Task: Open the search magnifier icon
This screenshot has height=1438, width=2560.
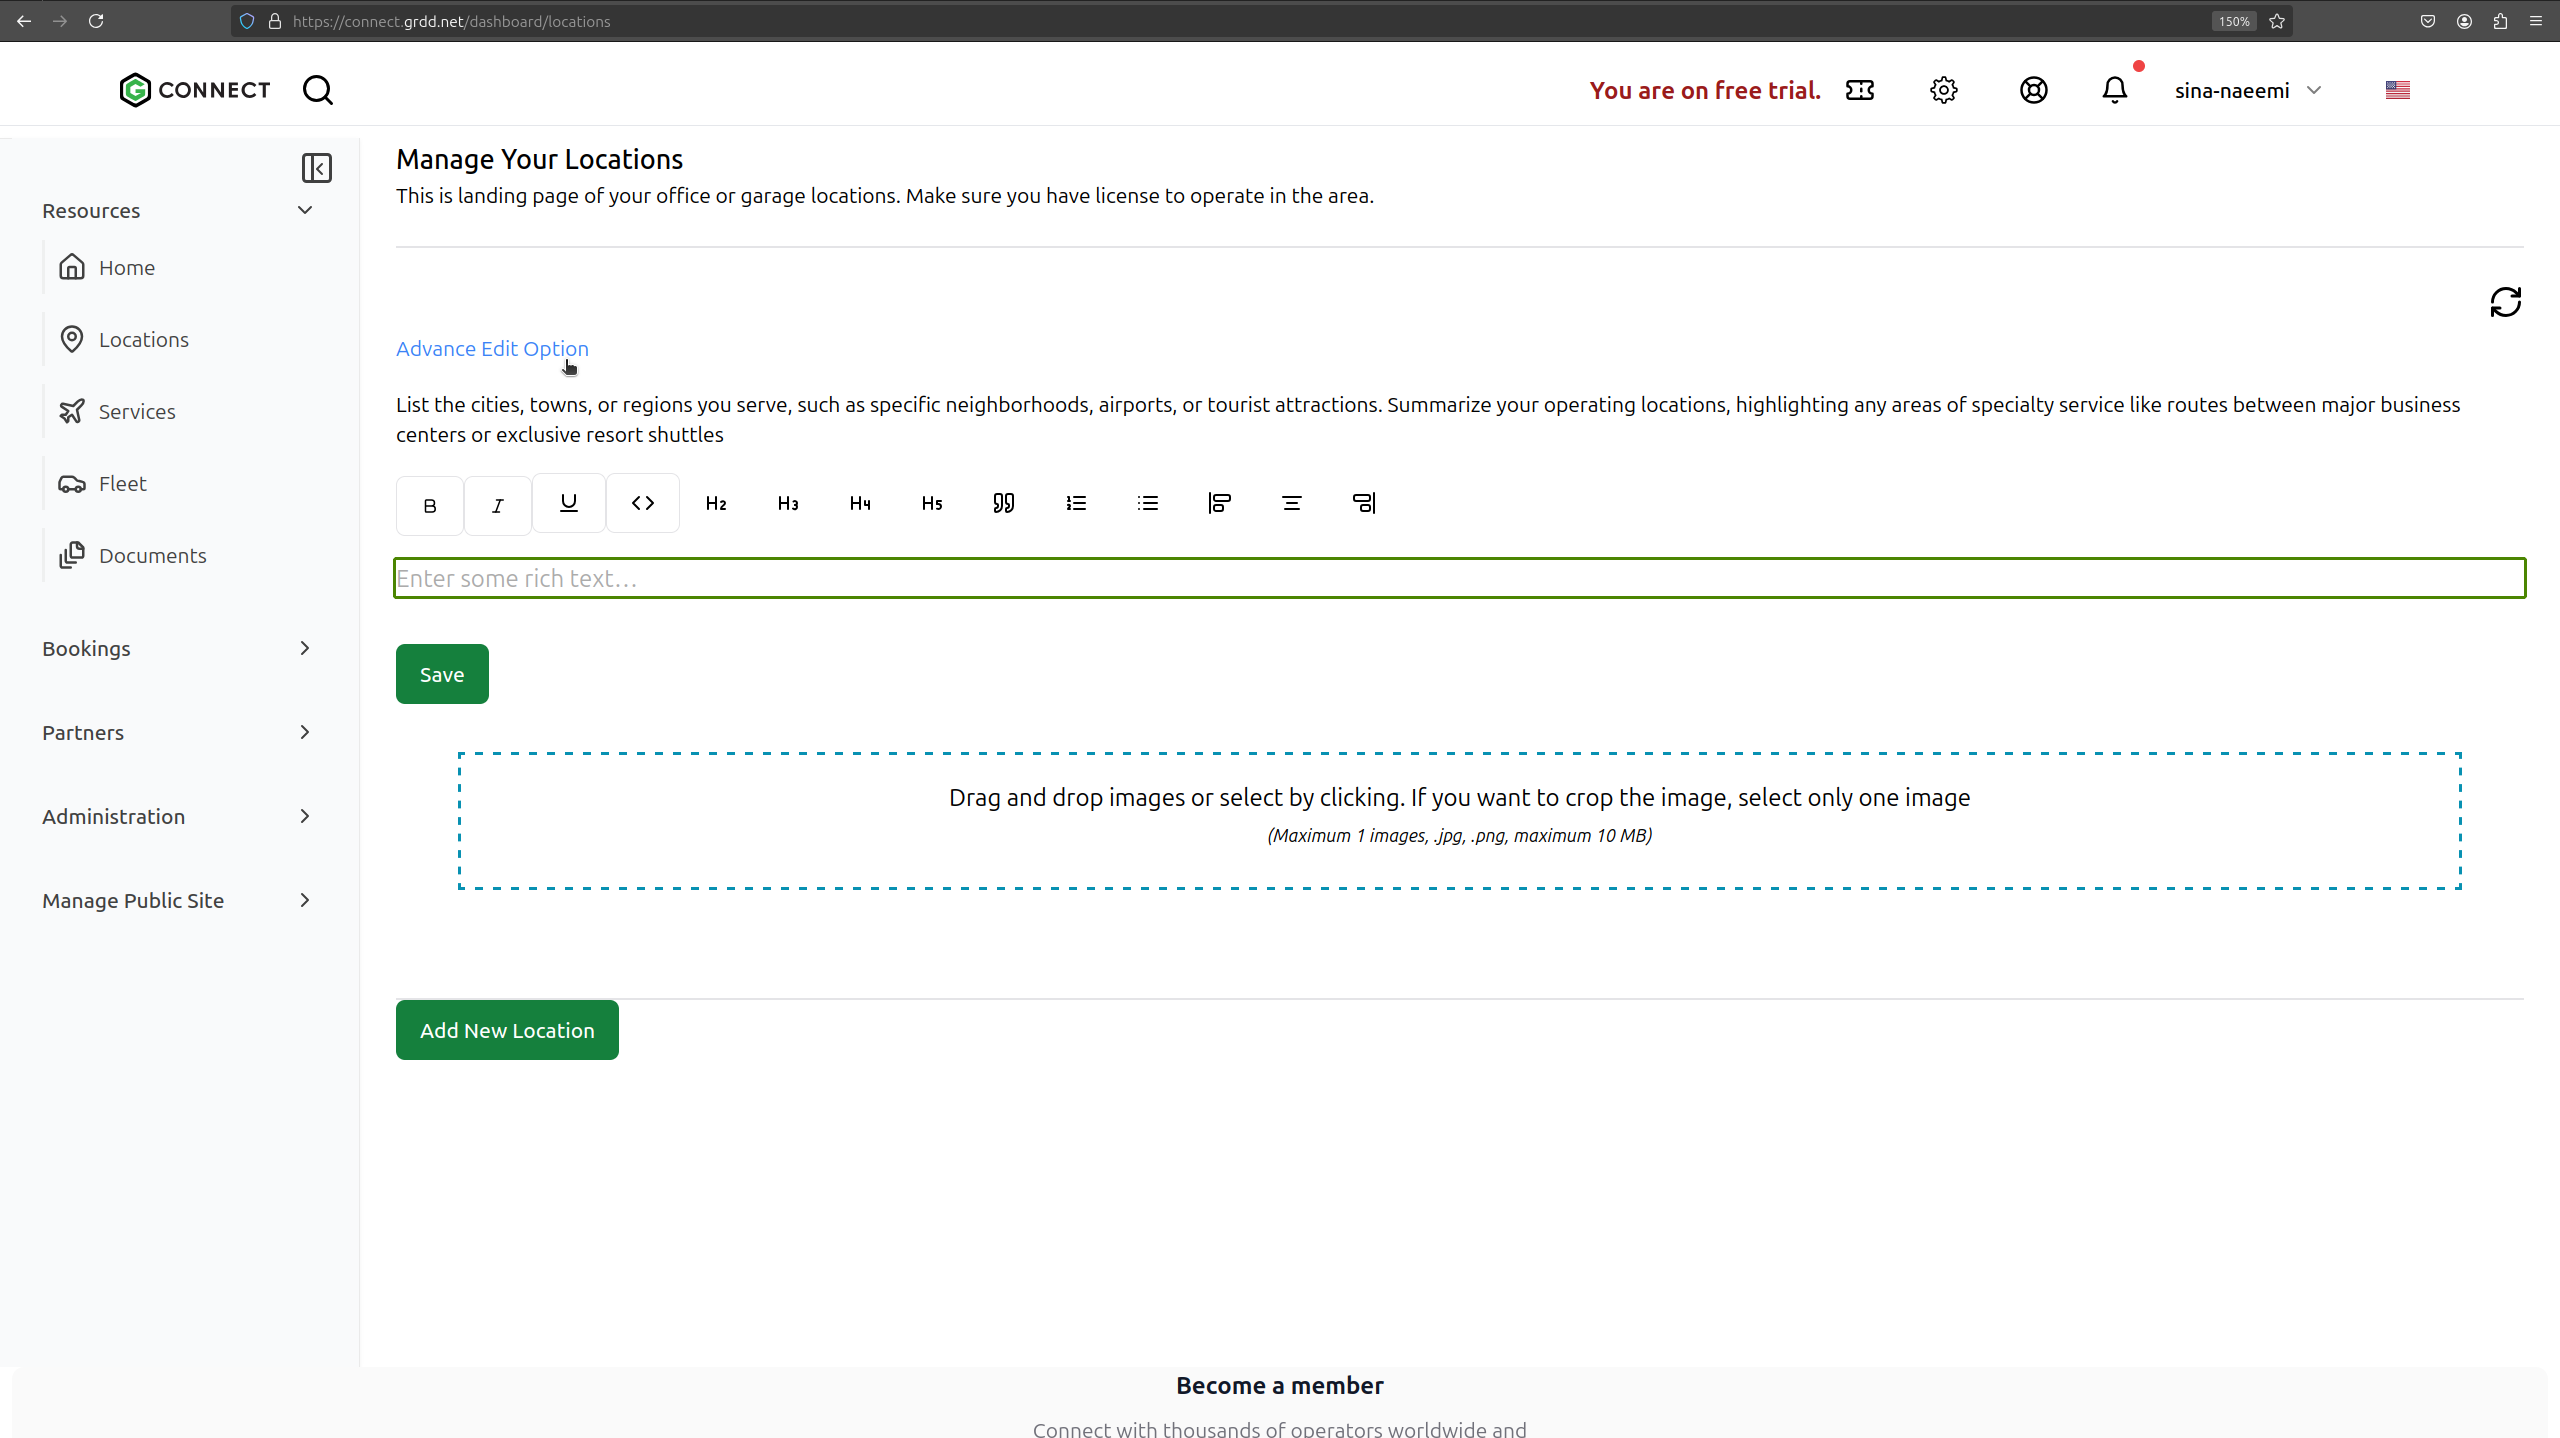Action: tap(318, 90)
